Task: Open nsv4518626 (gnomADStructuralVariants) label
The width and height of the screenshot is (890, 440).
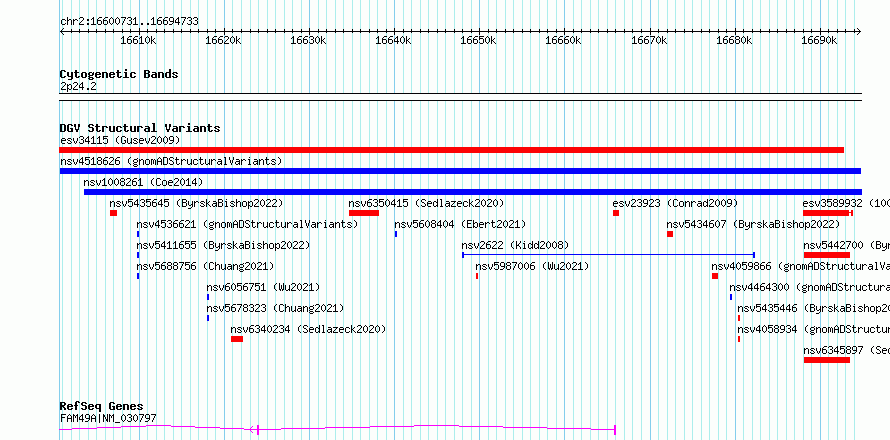Action: (171, 161)
